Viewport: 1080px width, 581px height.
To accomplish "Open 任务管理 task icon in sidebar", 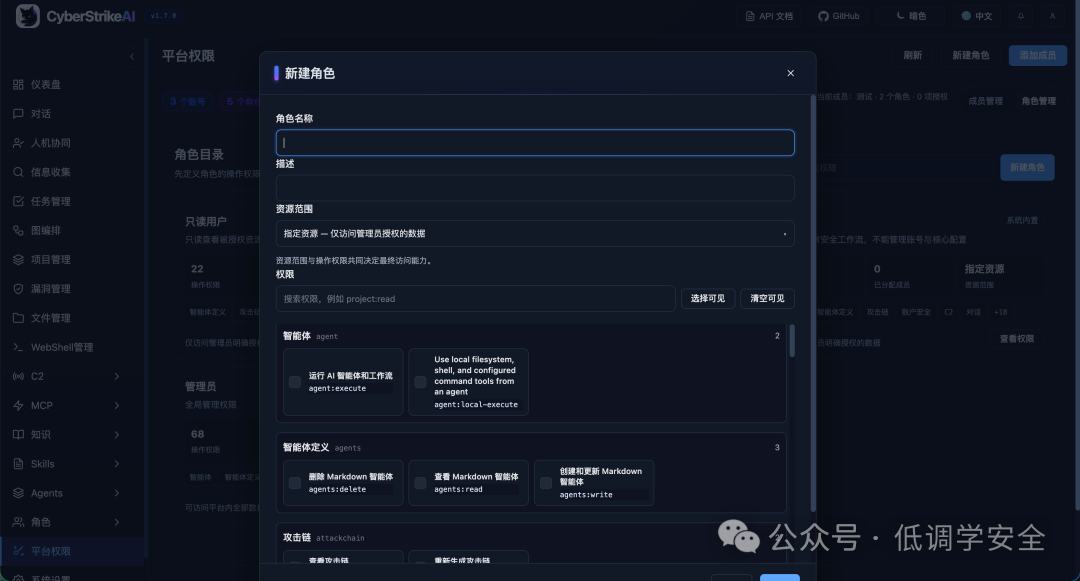I will [x=19, y=201].
